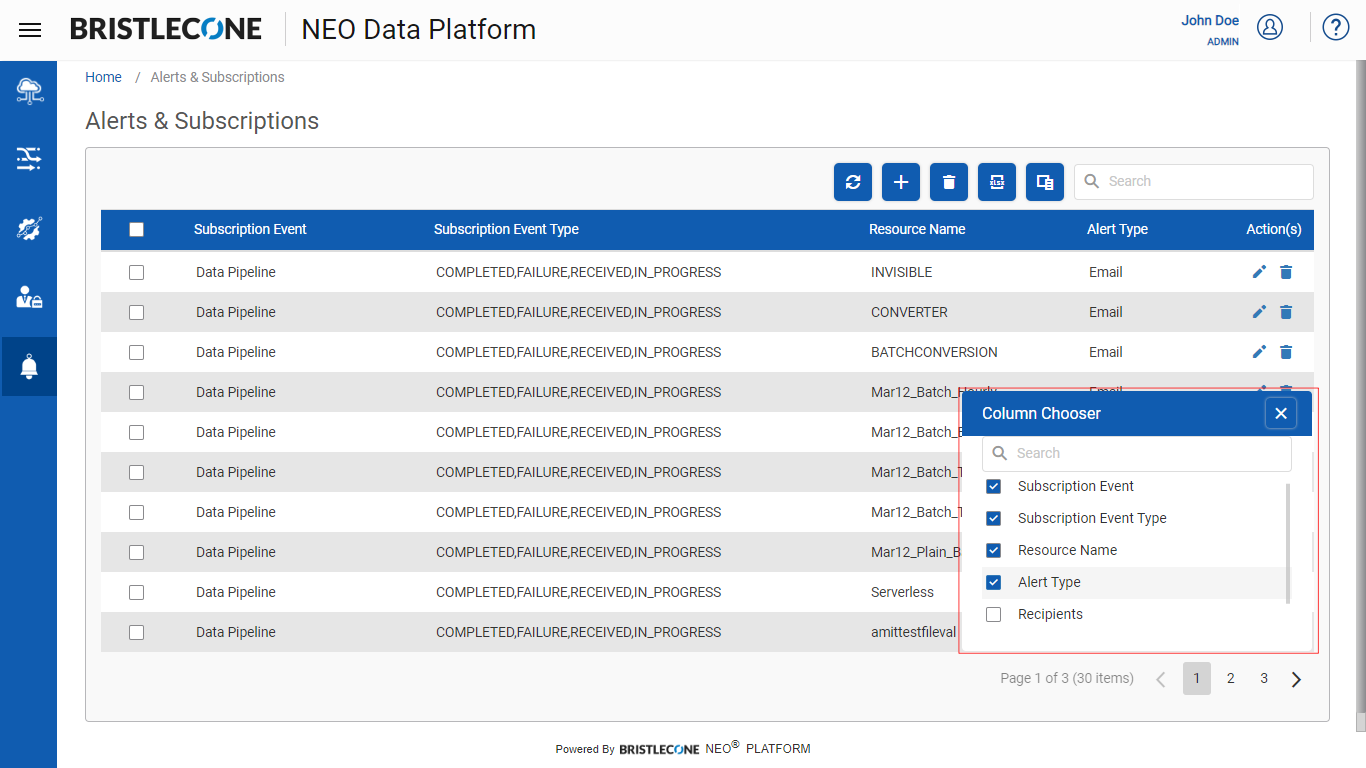Click the Bristlecone logo in header

(166, 29)
